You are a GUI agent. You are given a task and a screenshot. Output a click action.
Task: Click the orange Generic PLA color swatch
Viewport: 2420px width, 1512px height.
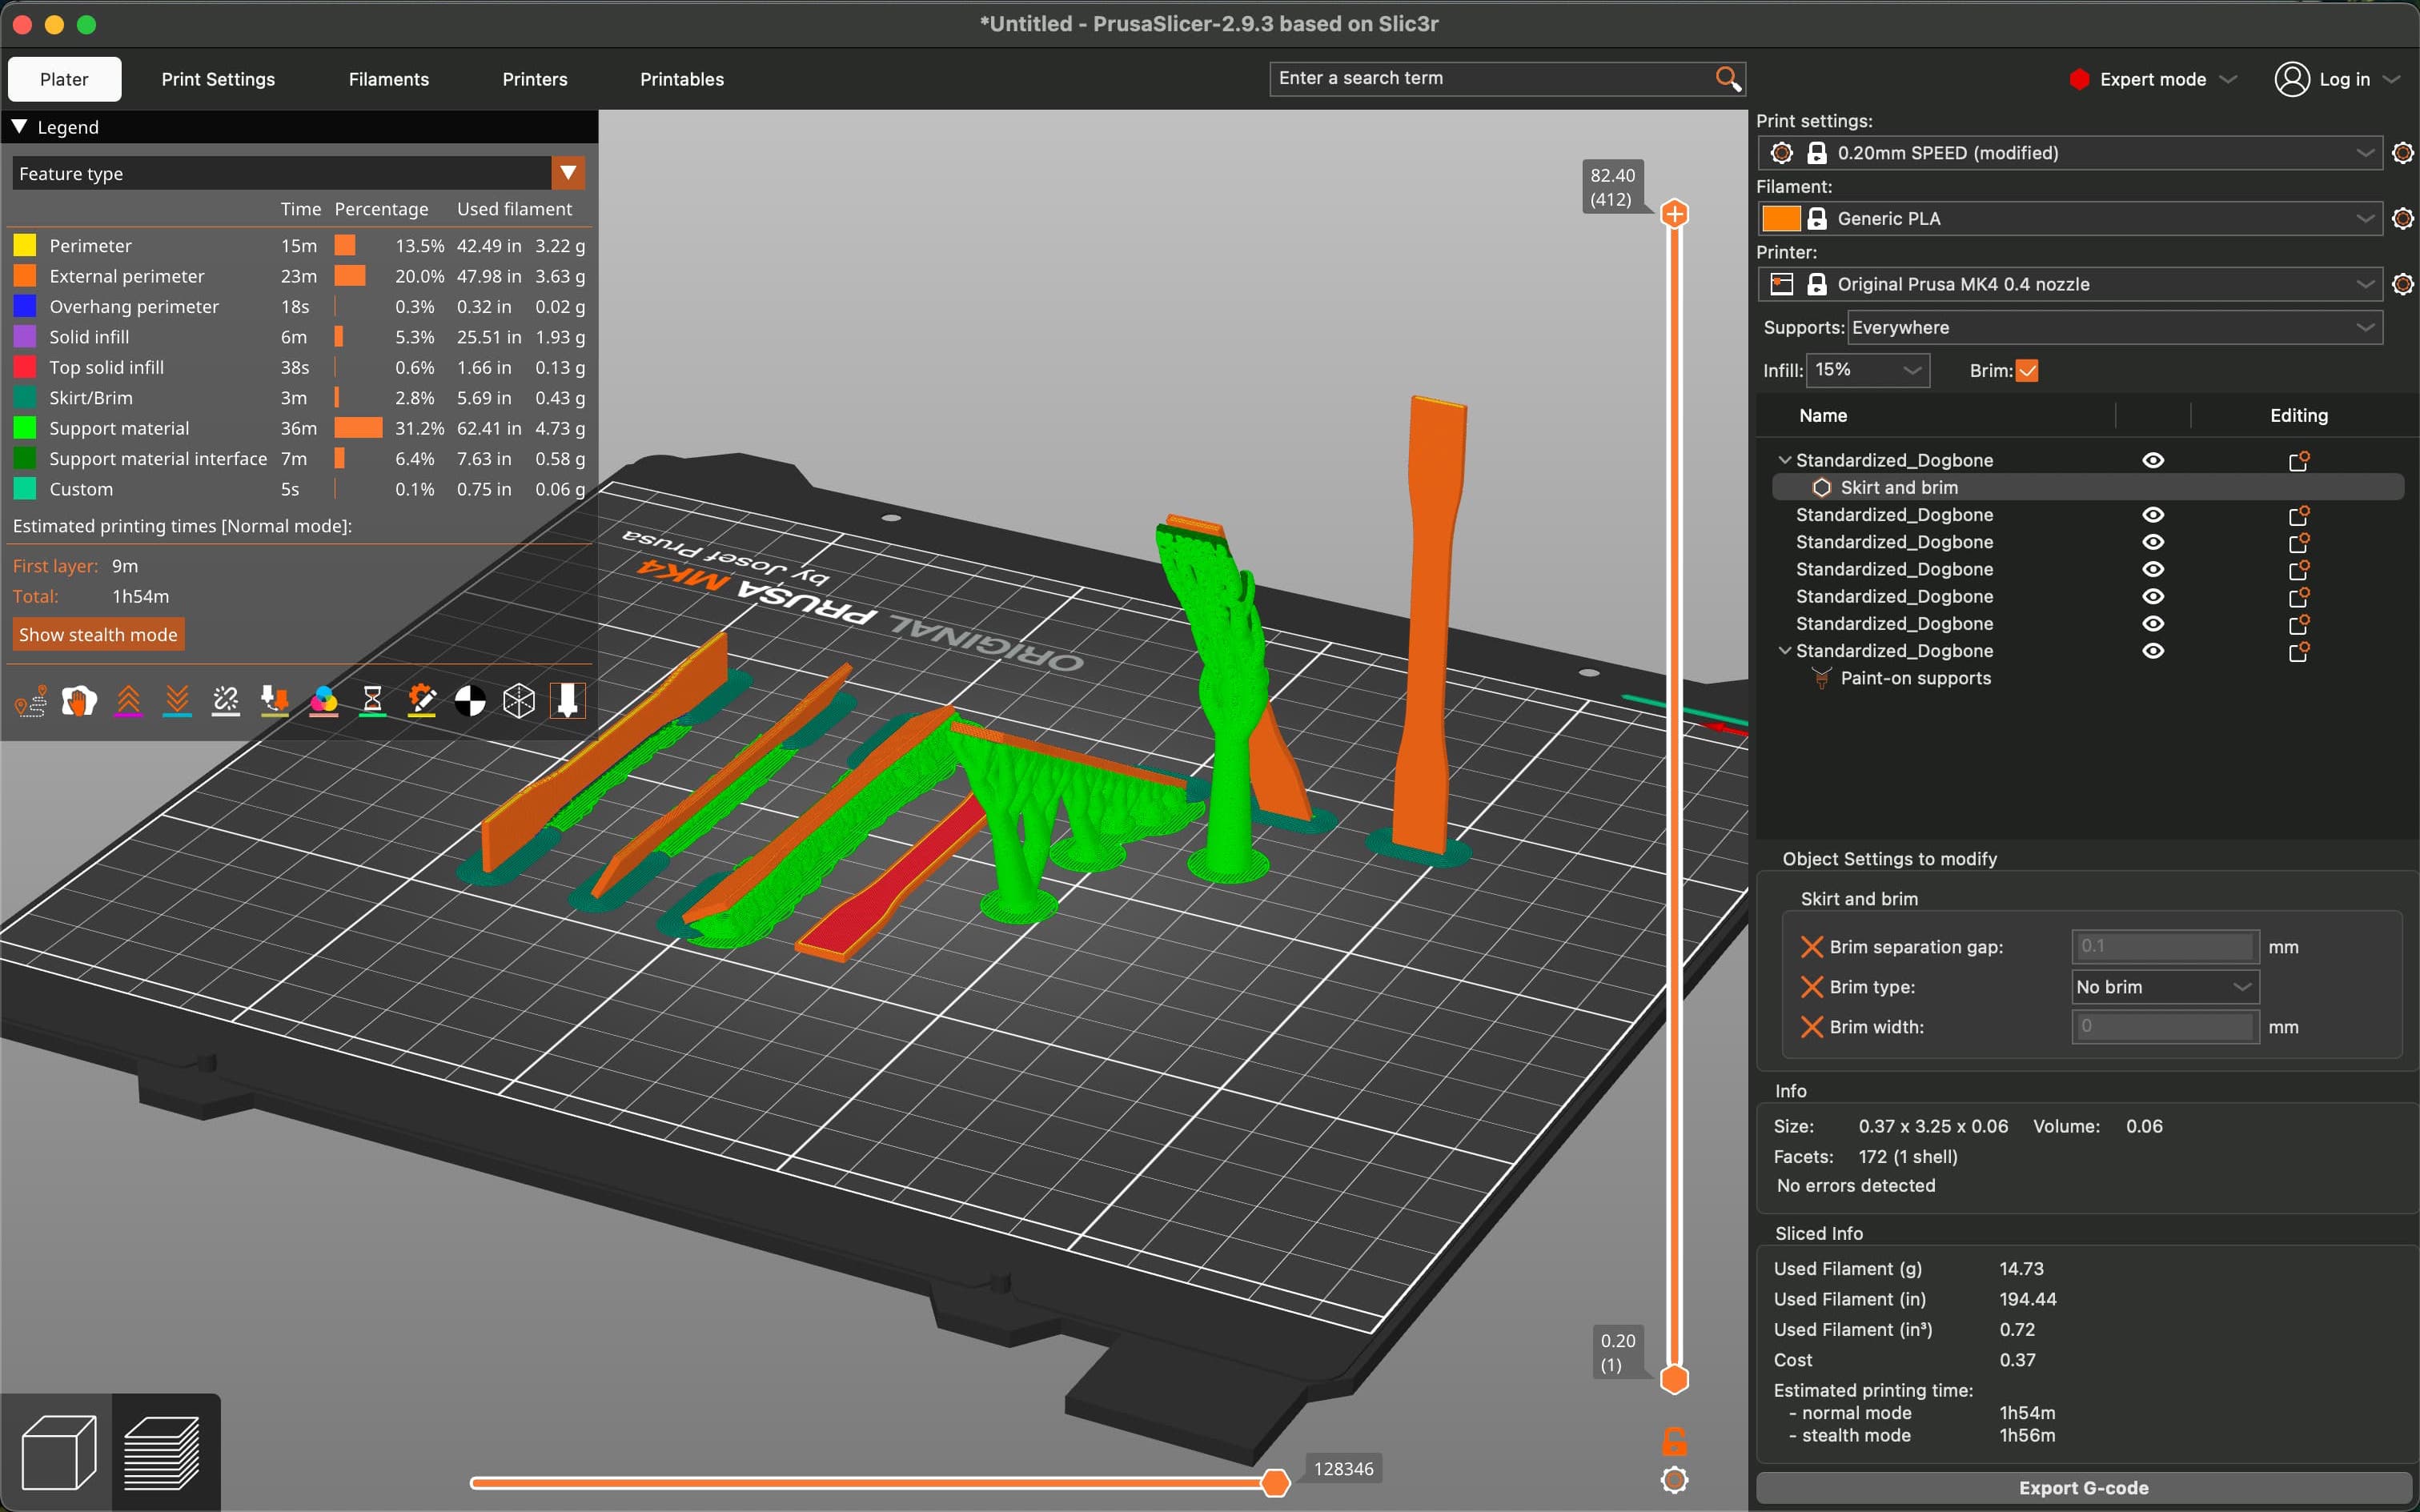coord(1780,218)
